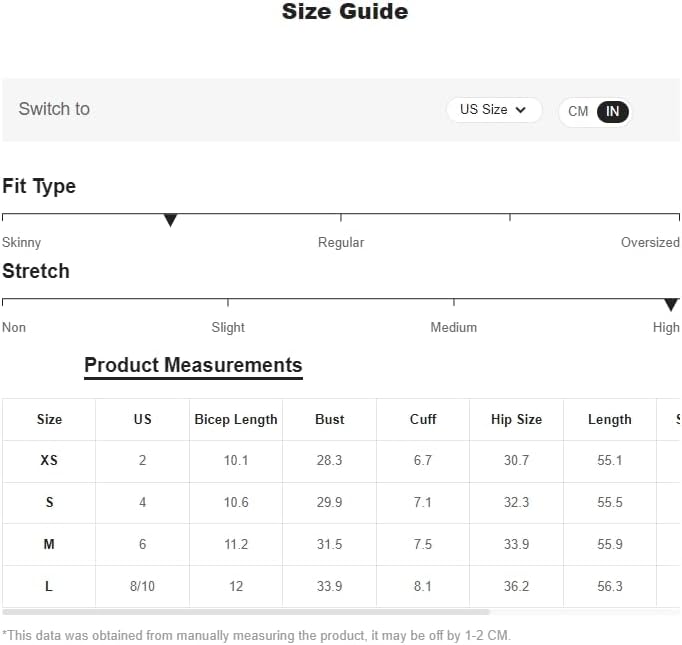Viewport: 682px width, 645px height.
Task: Click the Hip Size column header
Action: click(x=516, y=419)
